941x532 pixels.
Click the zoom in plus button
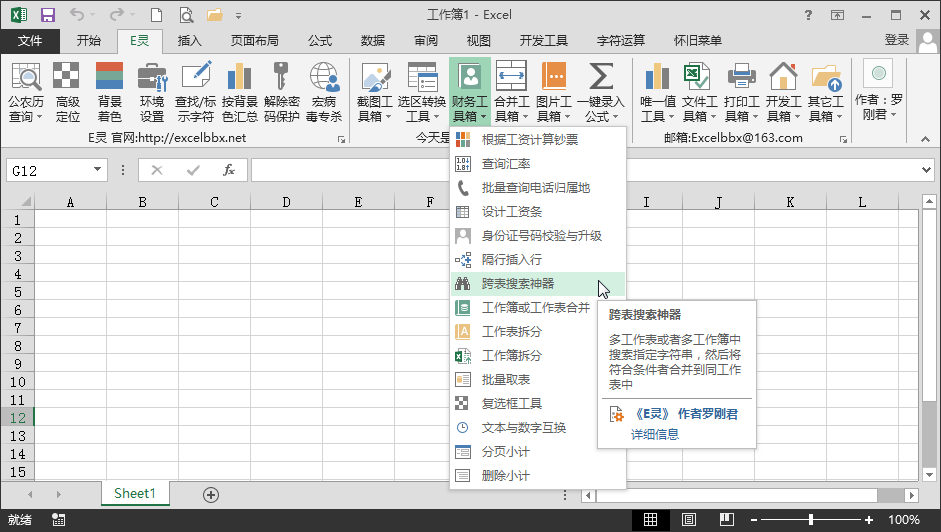point(868,519)
